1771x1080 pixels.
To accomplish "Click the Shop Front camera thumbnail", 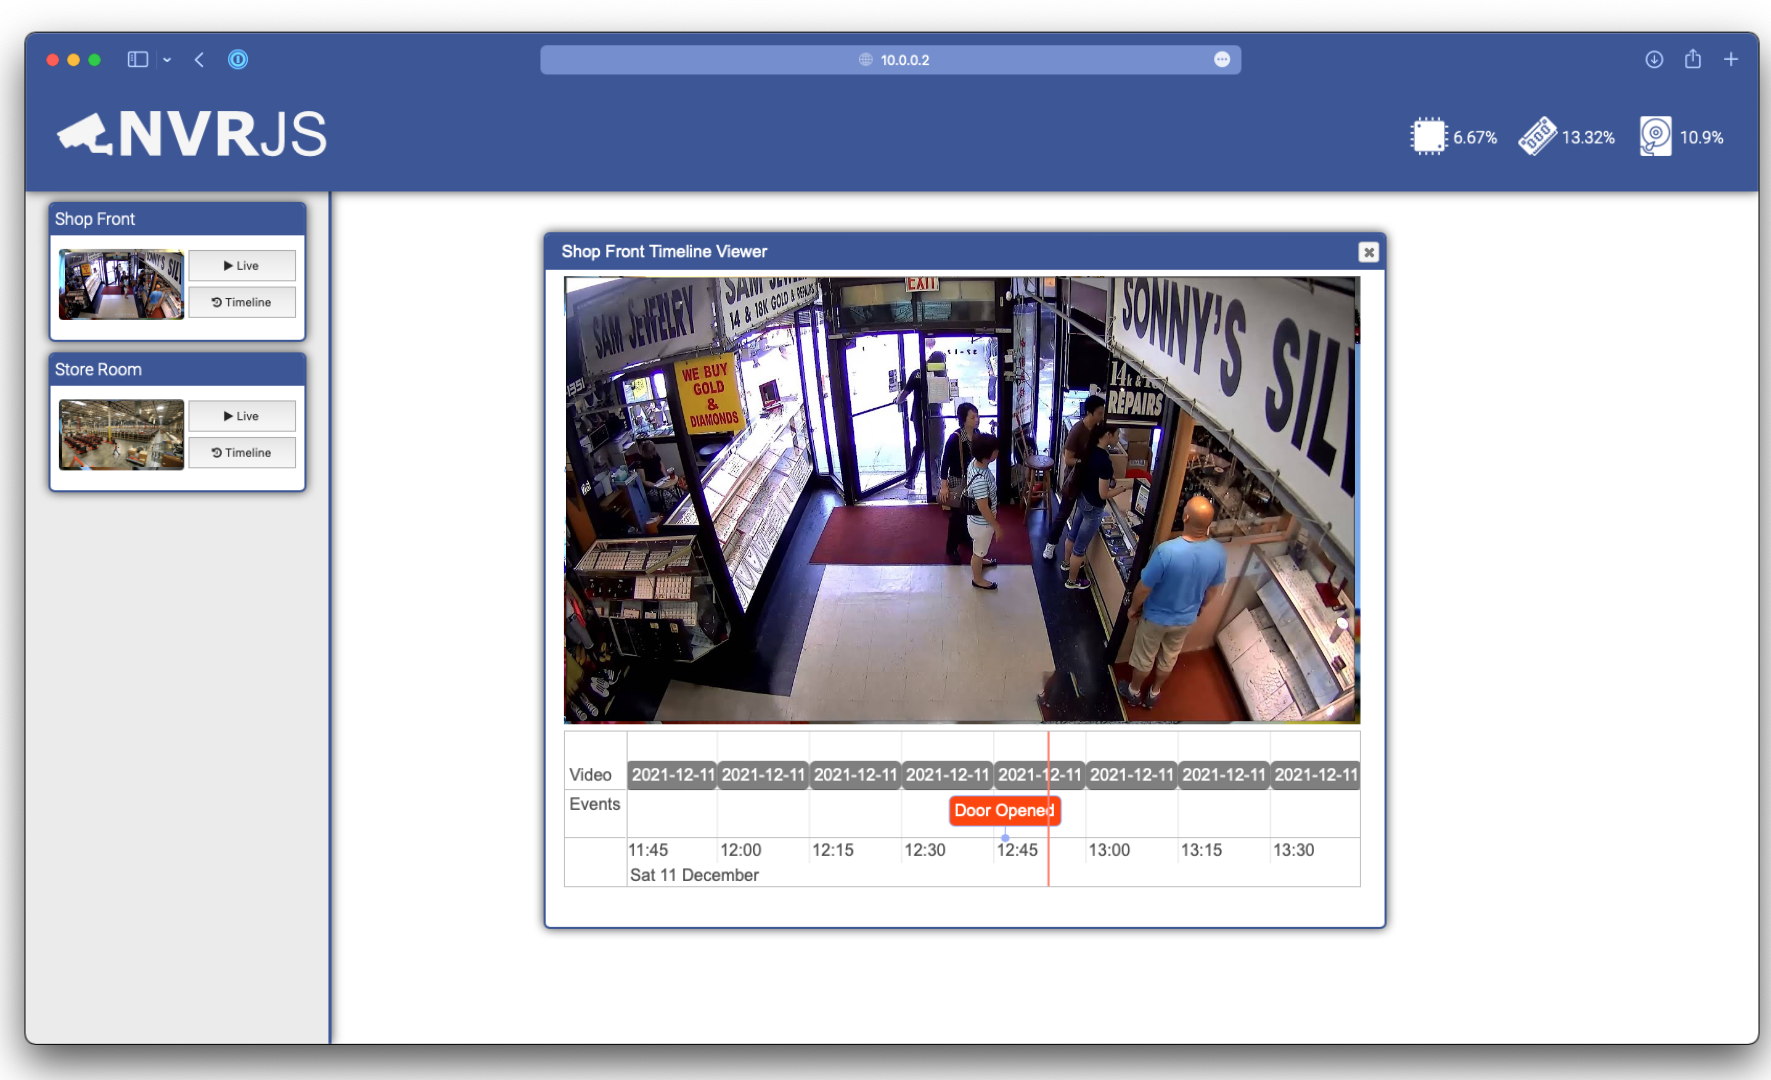I will point(121,285).
